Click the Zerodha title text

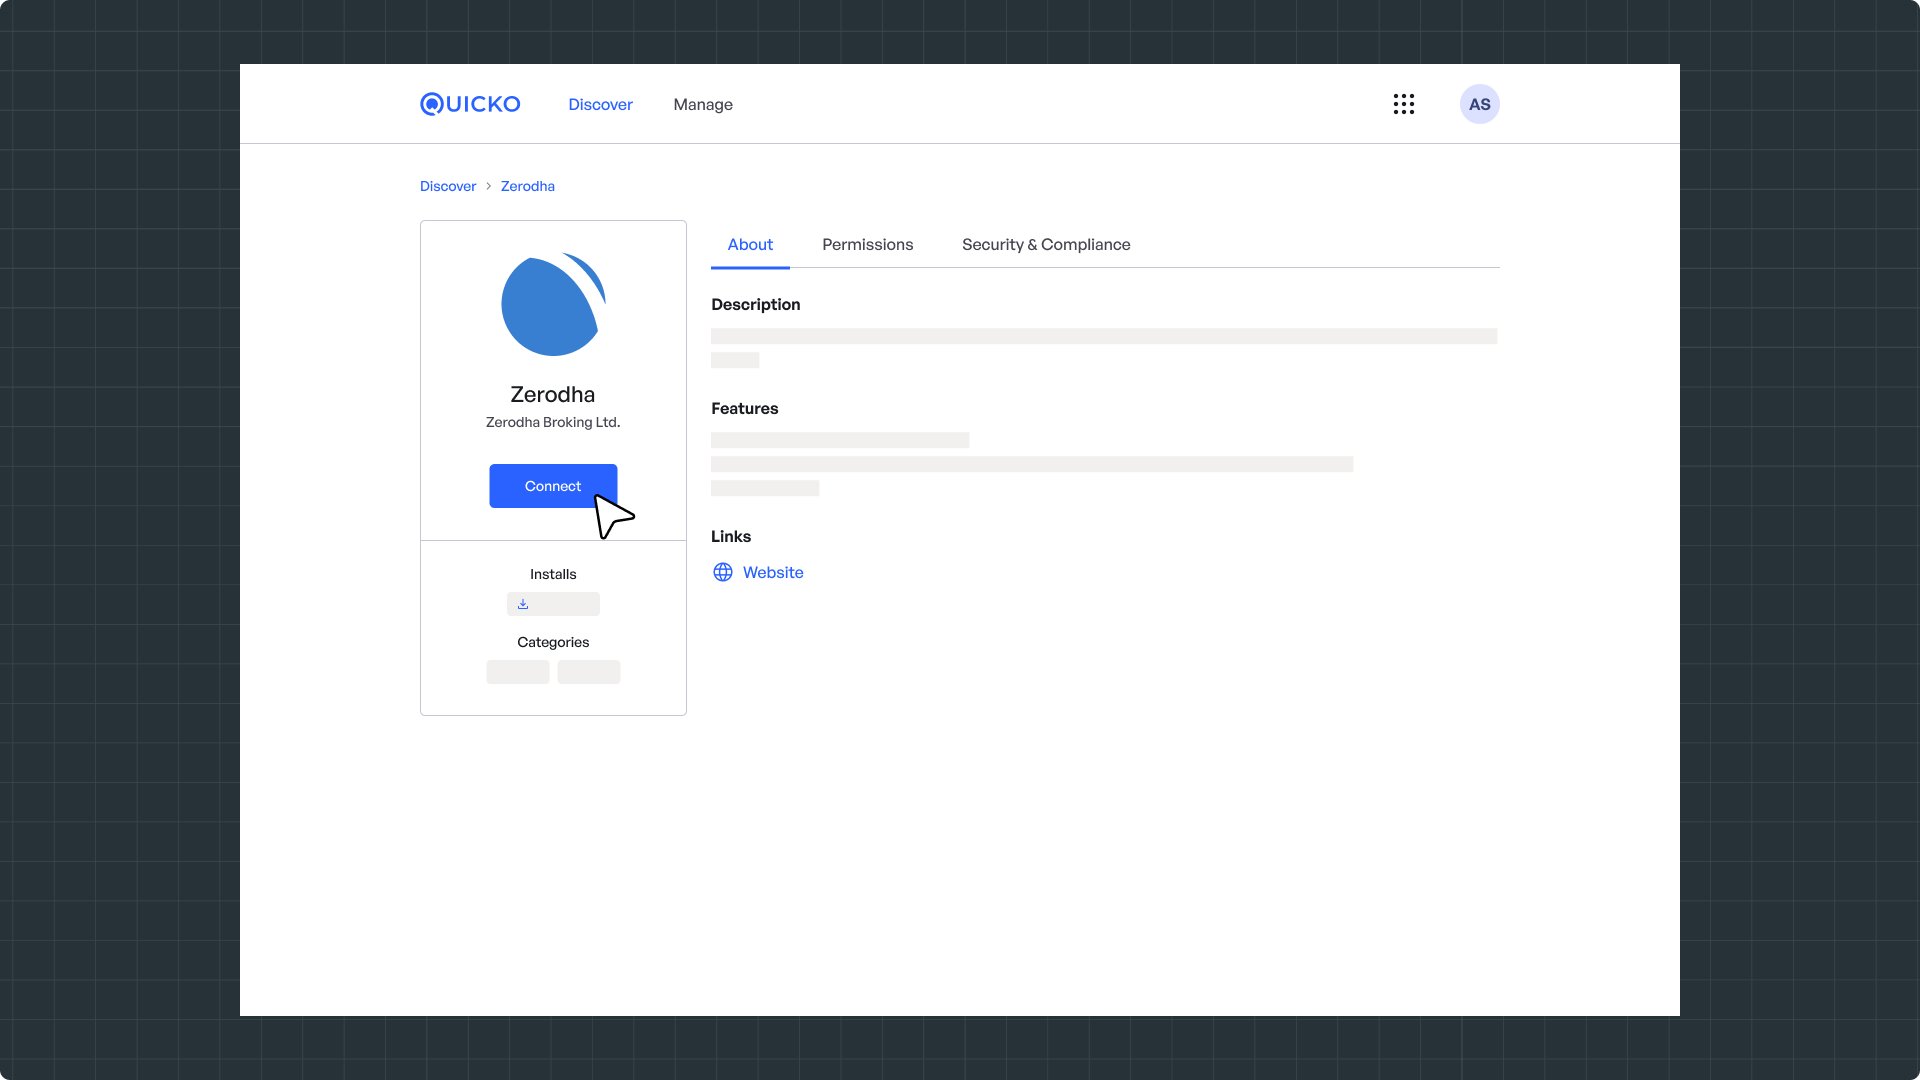[x=553, y=394]
